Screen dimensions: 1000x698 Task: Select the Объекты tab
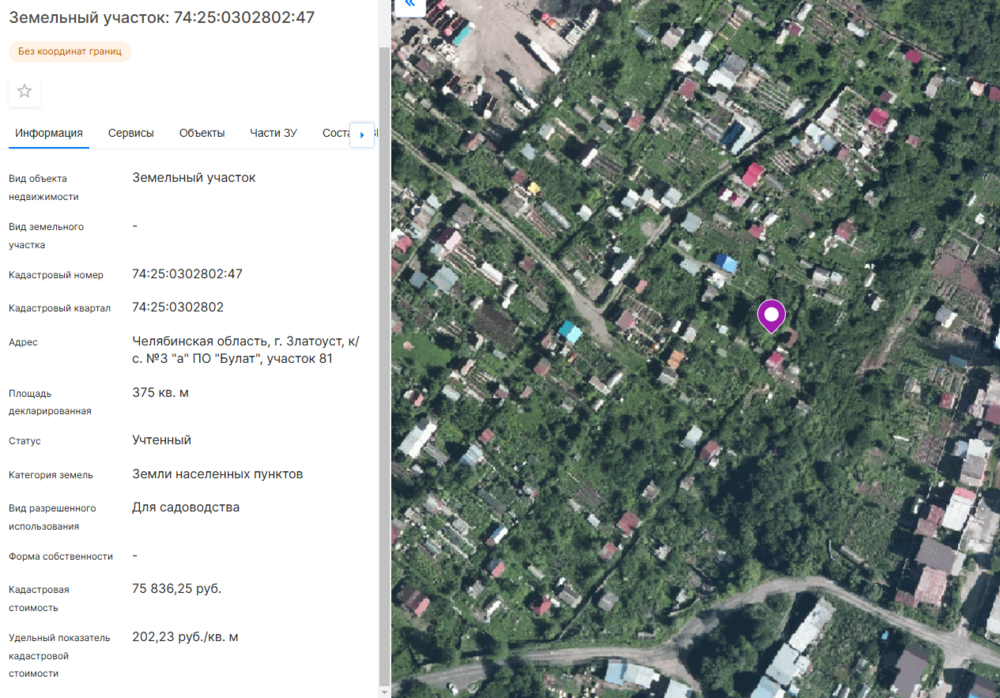pos(202,133)
